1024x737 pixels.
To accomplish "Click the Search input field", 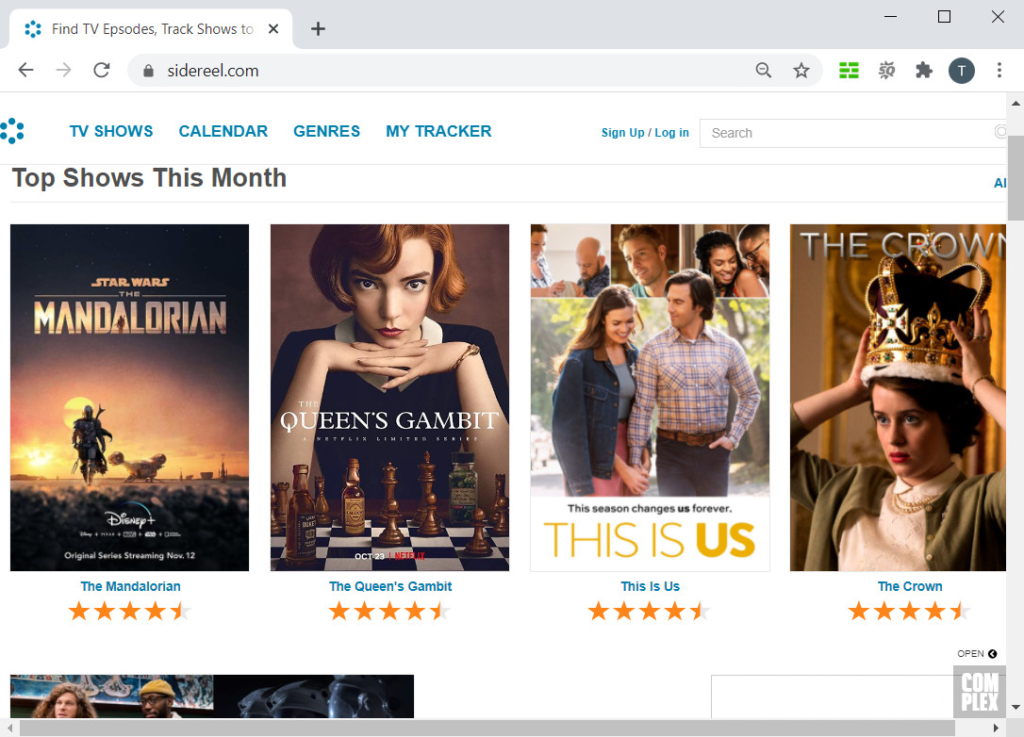I will (852, 133).
